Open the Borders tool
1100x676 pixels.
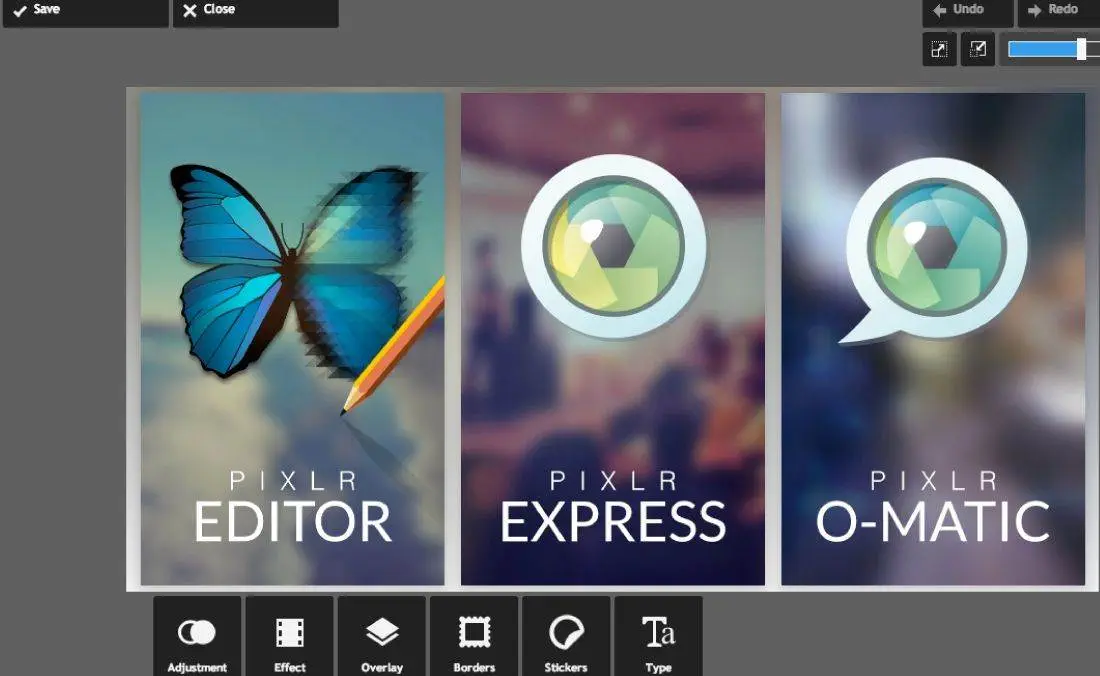click(x=474, y=637)
